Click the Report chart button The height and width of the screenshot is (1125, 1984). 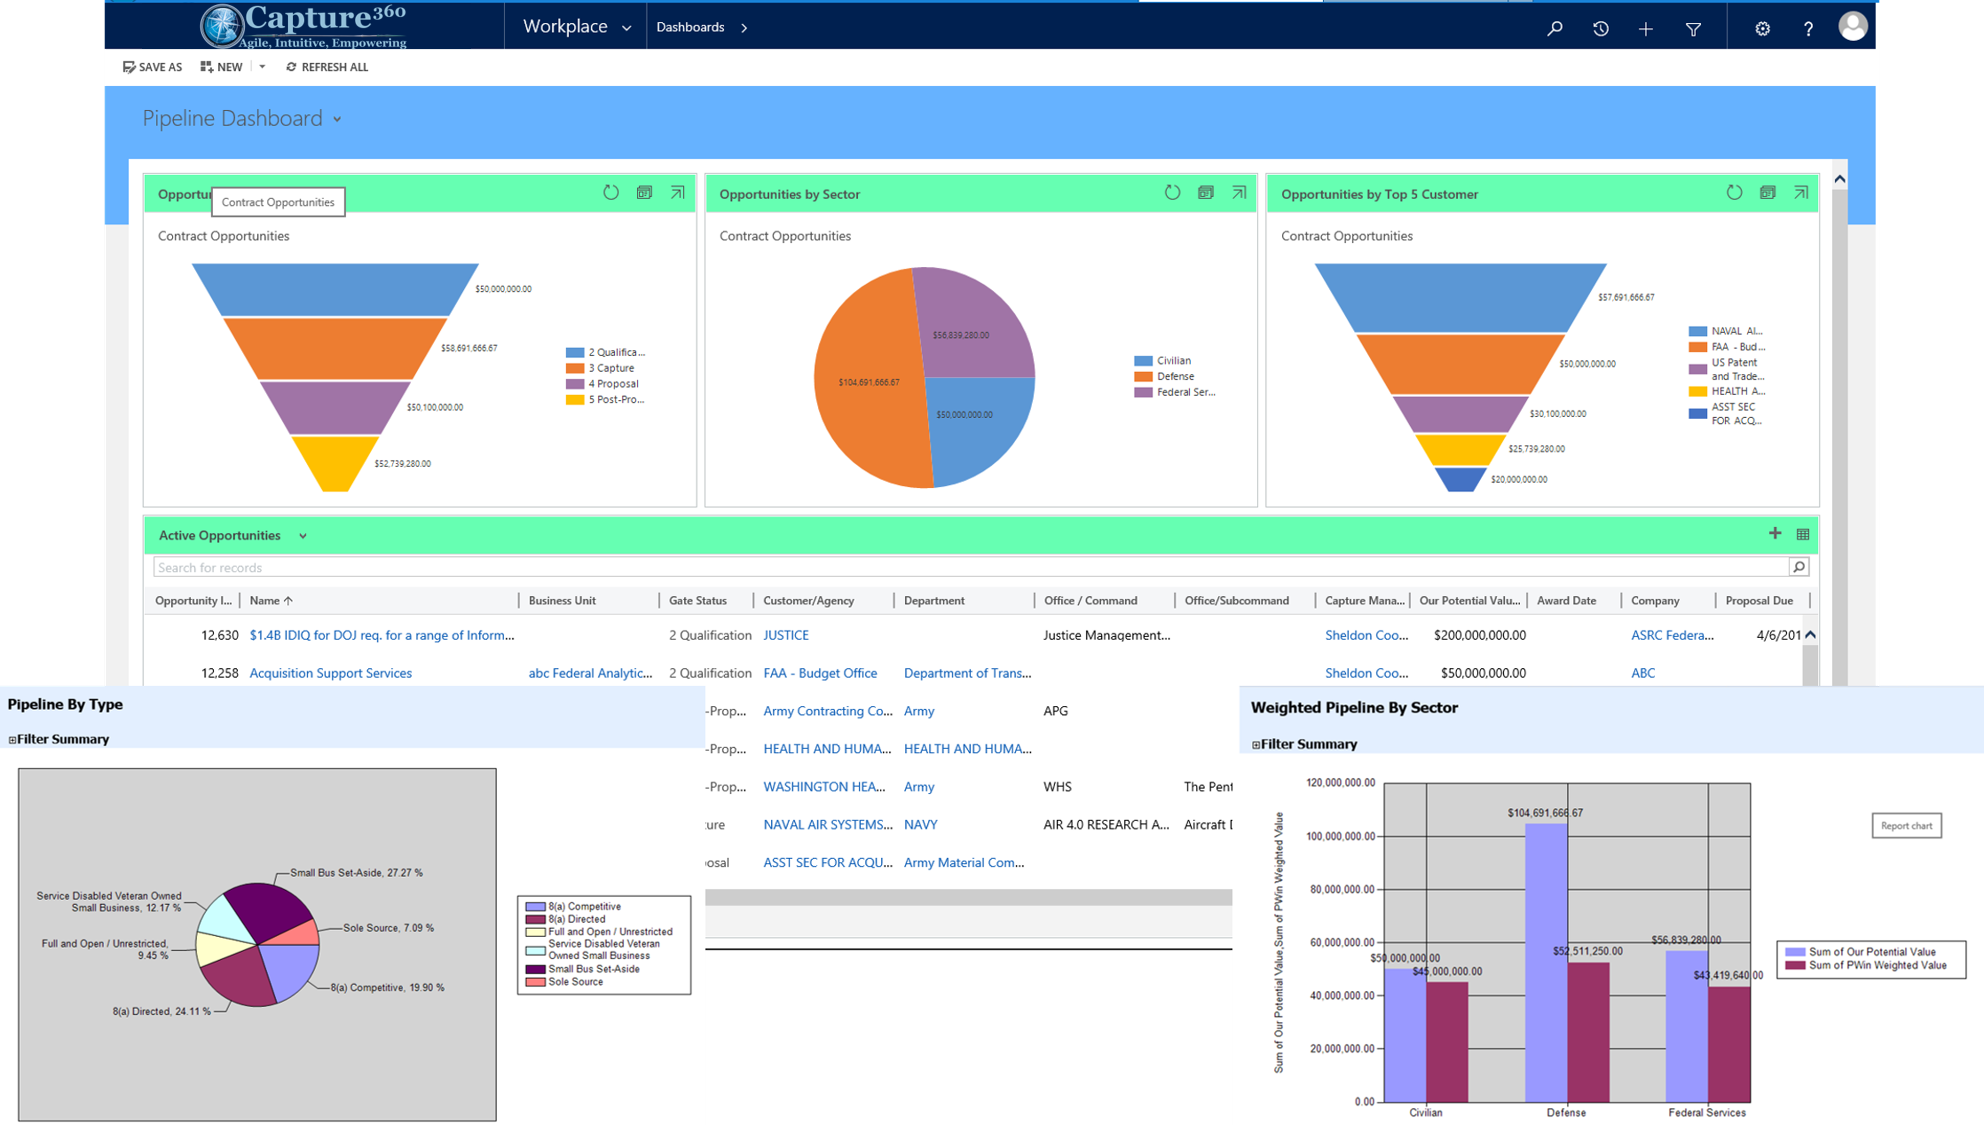tap(1906, 826)
